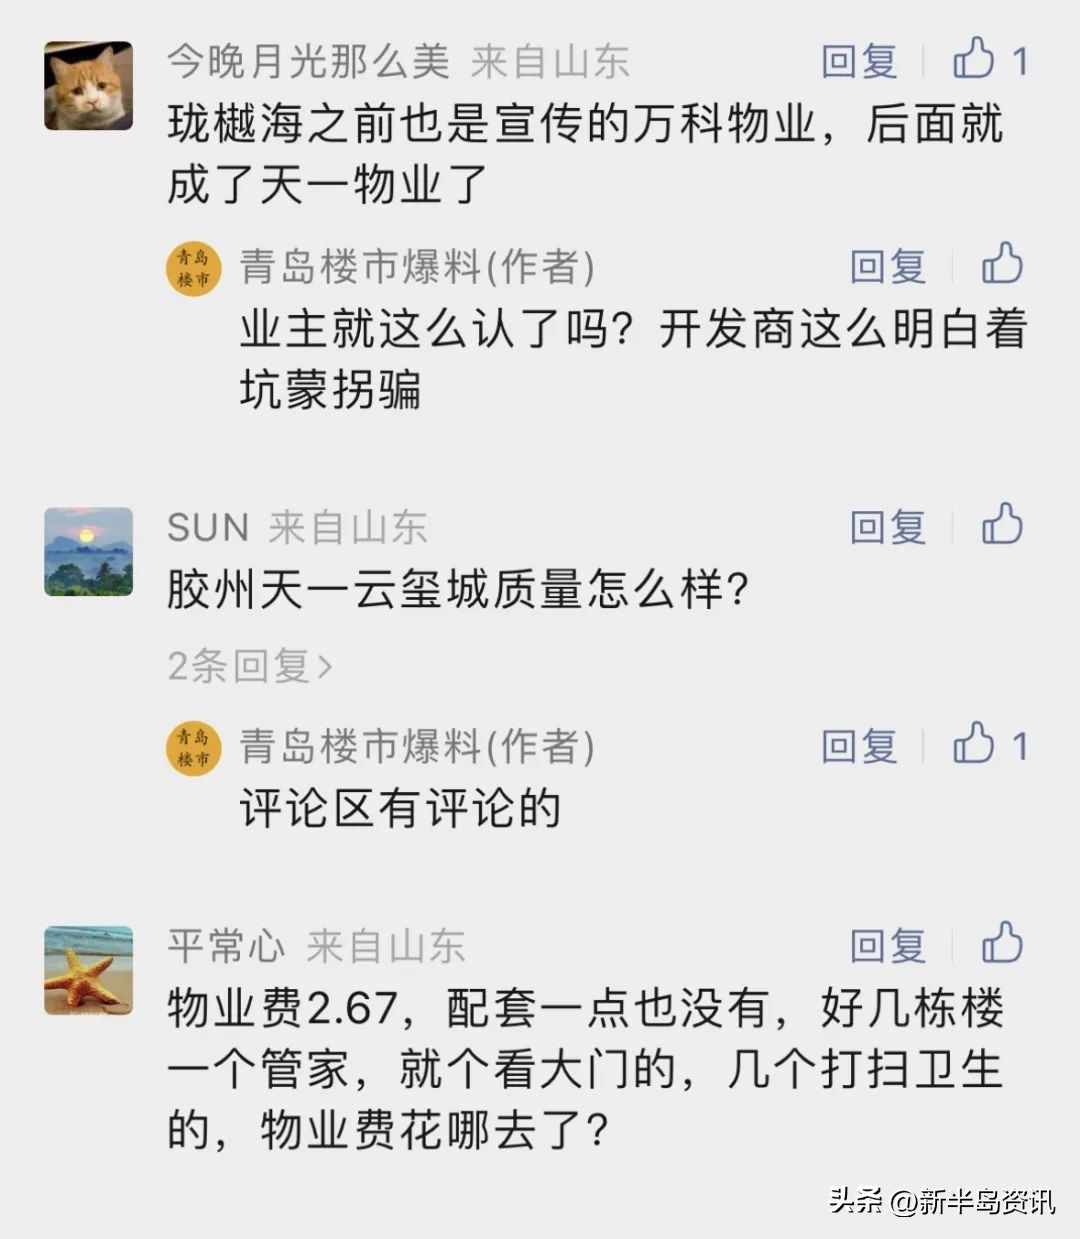Screen dimensions: 1080x1239
Task: Open first 青岛楼市爆料(作者) author name
Action: click(416, 266)
